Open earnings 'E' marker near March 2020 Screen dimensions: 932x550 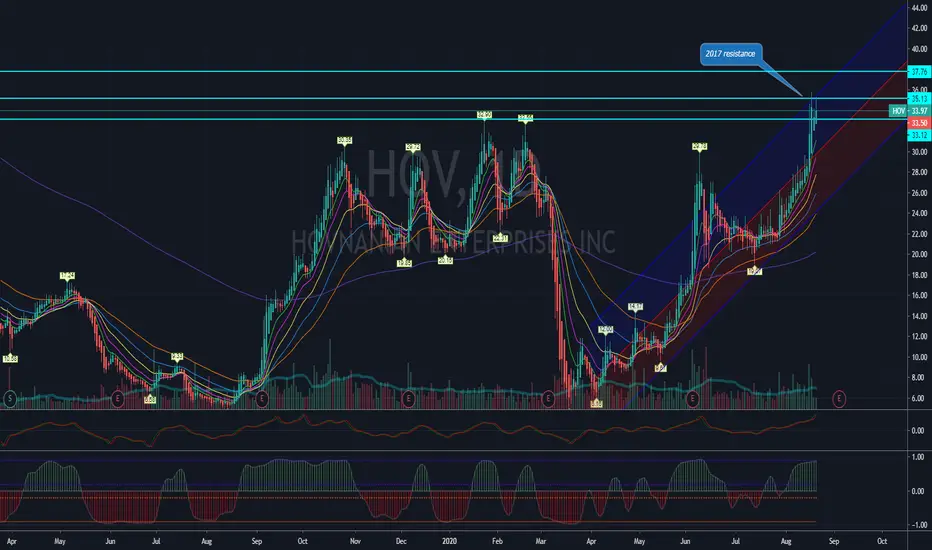548,399
